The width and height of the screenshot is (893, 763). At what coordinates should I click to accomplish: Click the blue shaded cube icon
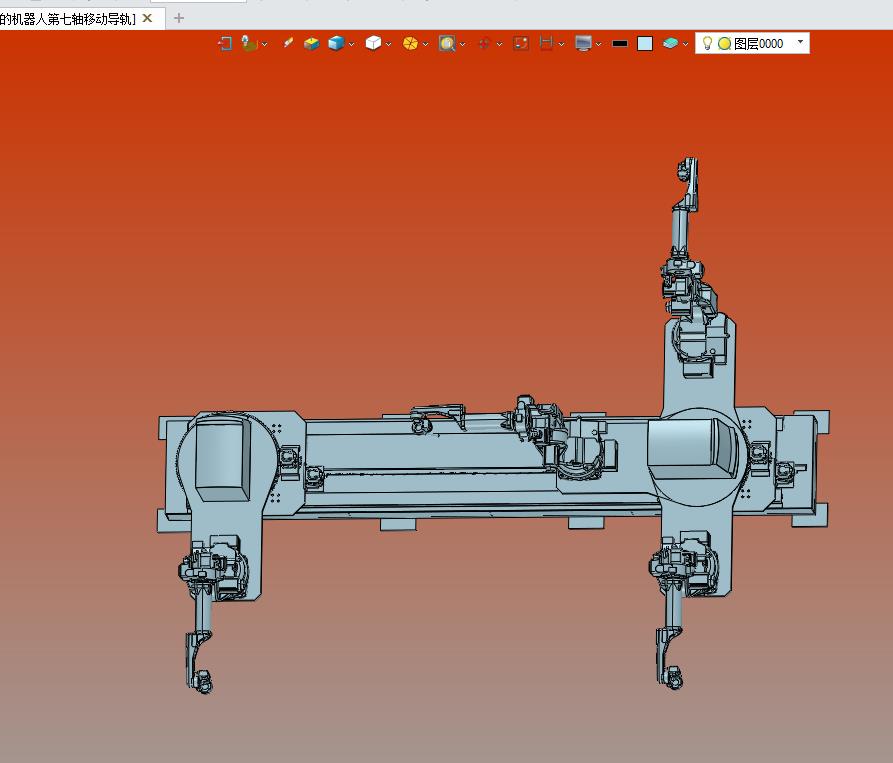point(336,43)
